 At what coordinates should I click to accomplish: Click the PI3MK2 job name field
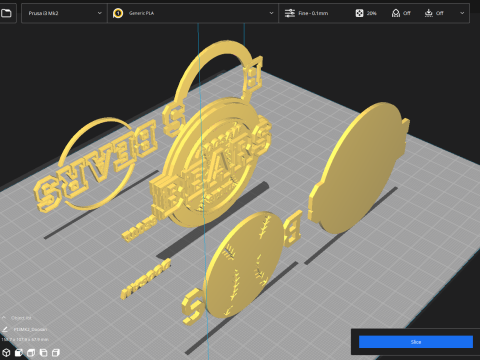tap(30, 329)
